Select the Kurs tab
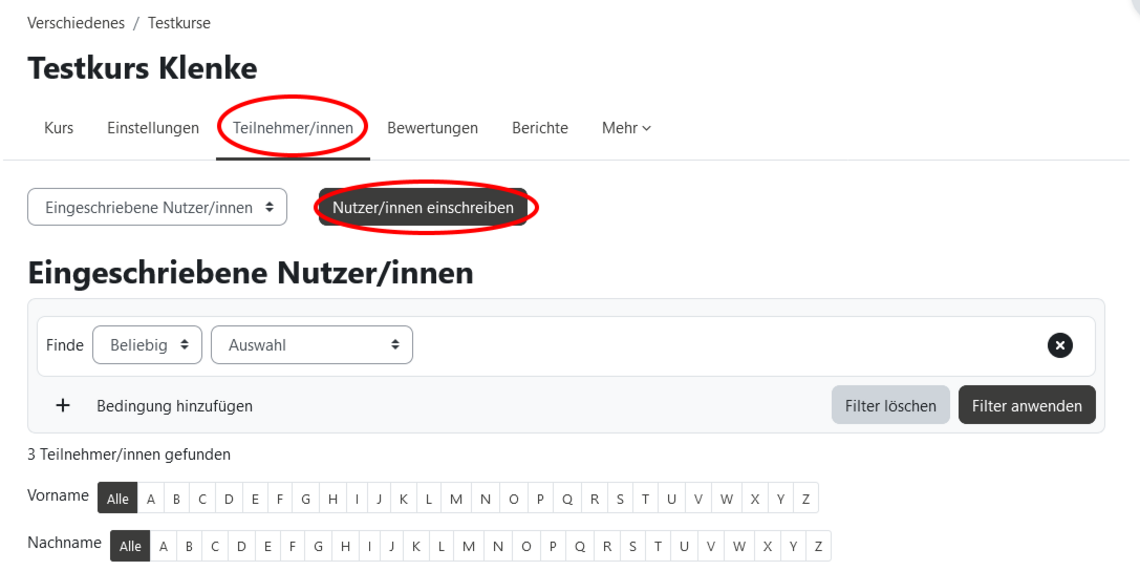1140x571 pixels. tap(59, 128)
